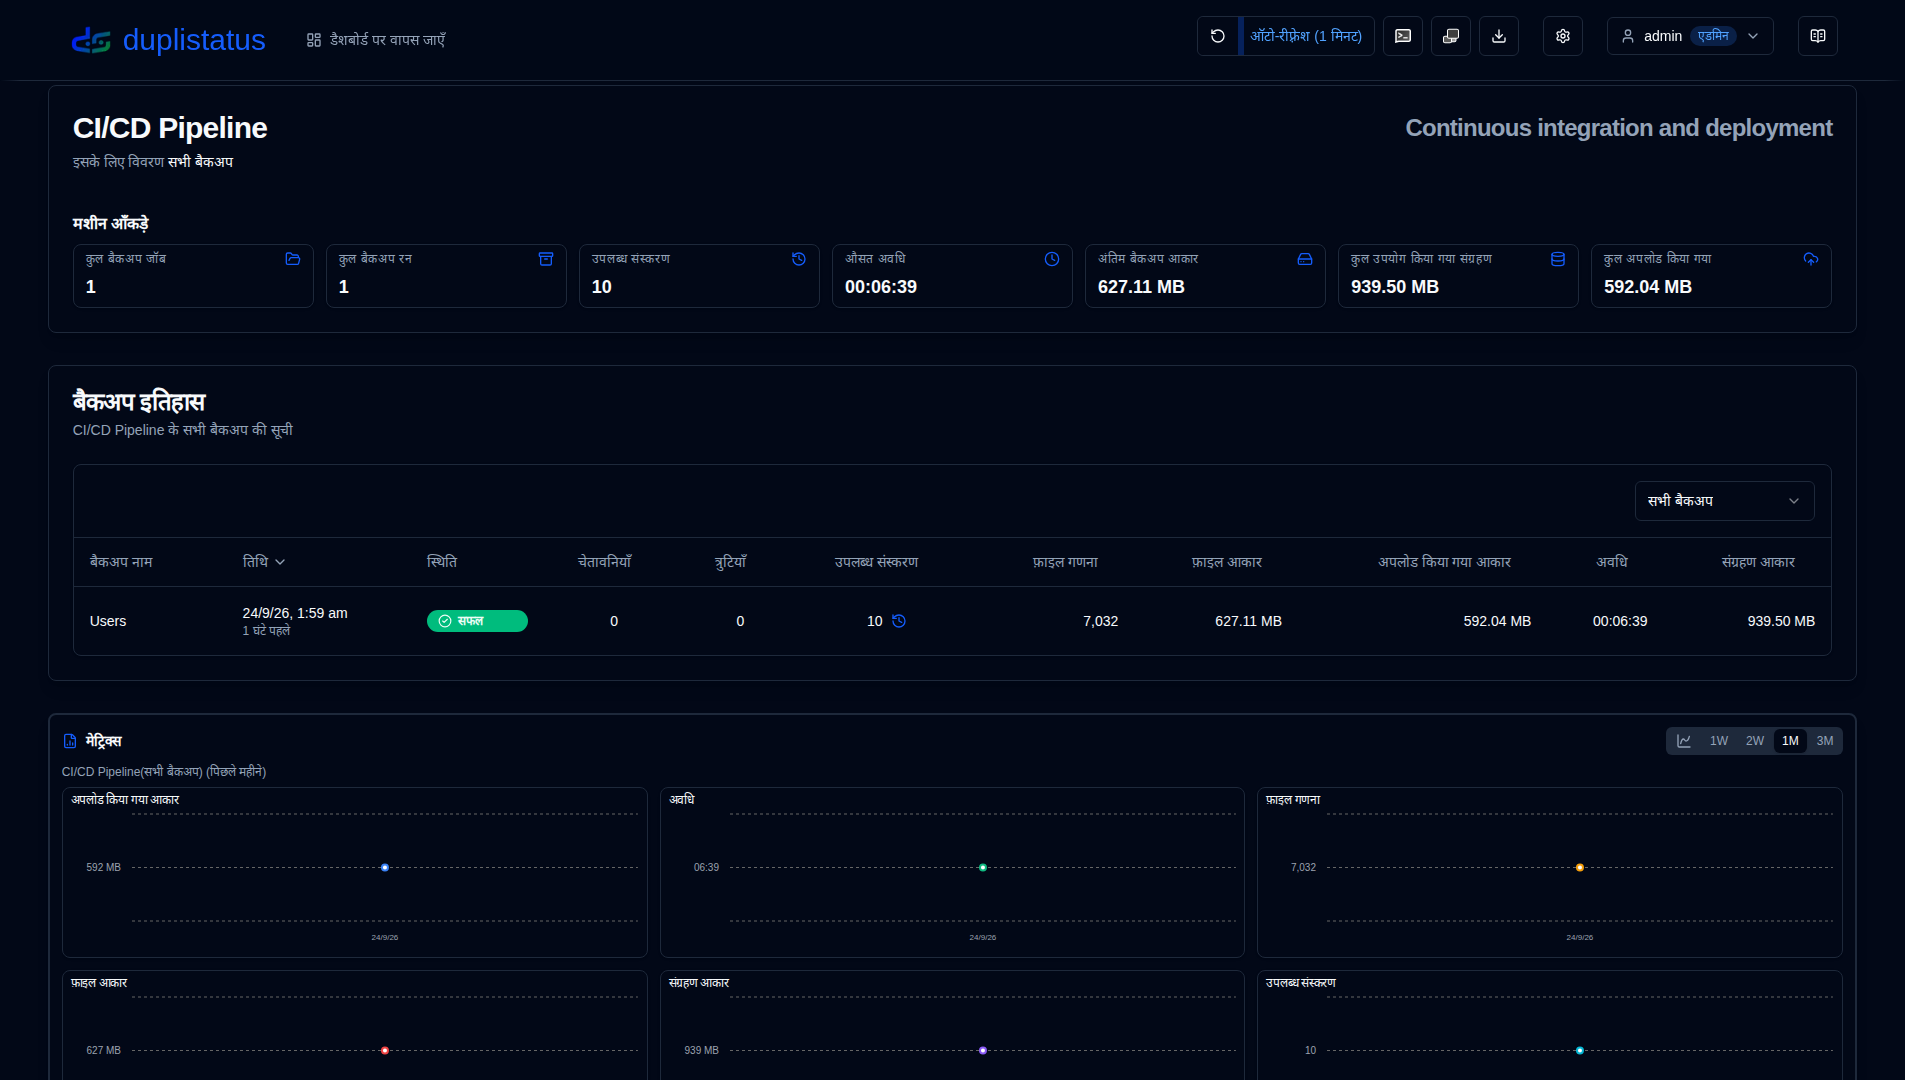The image size is (1905, 1080).
Task: Open the terminal-style icon button in header
Action: coord(1403,36)
